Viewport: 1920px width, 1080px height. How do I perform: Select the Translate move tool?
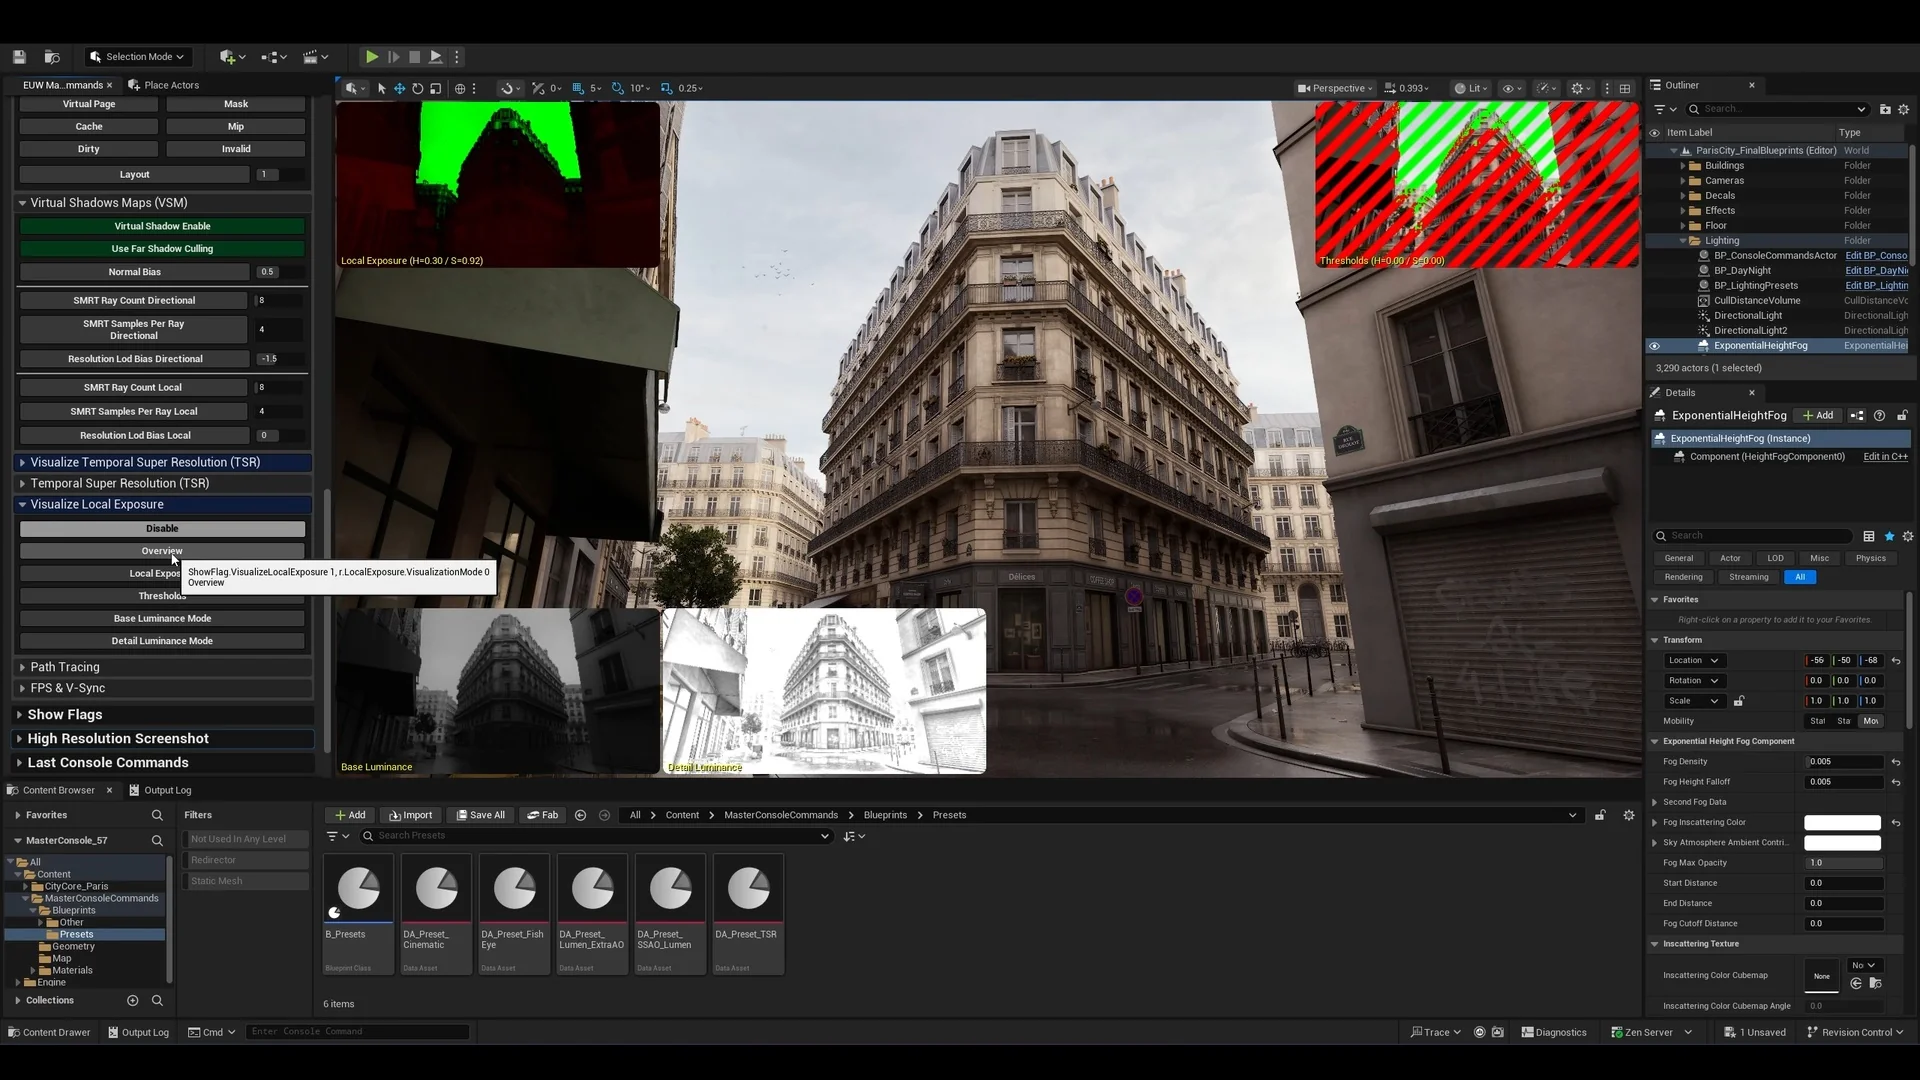pos(399,88)
